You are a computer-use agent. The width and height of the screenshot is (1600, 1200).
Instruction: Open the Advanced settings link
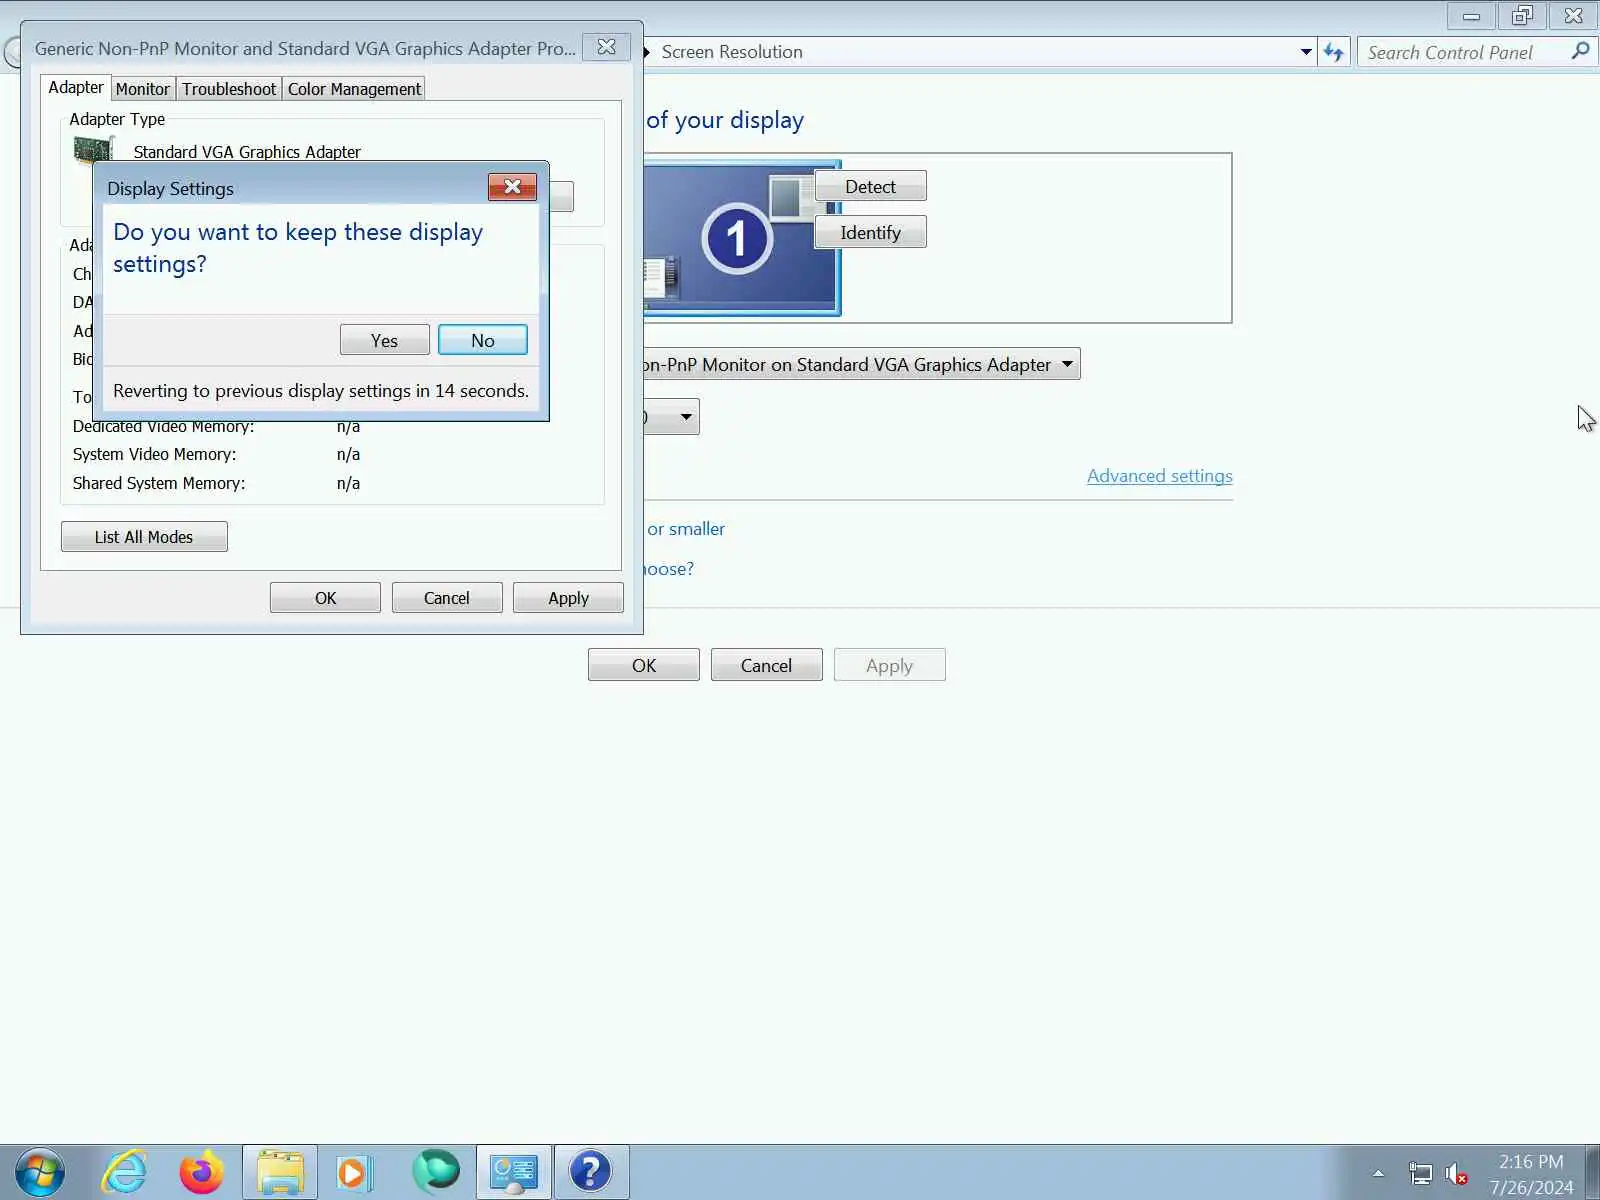[1159, 476]
